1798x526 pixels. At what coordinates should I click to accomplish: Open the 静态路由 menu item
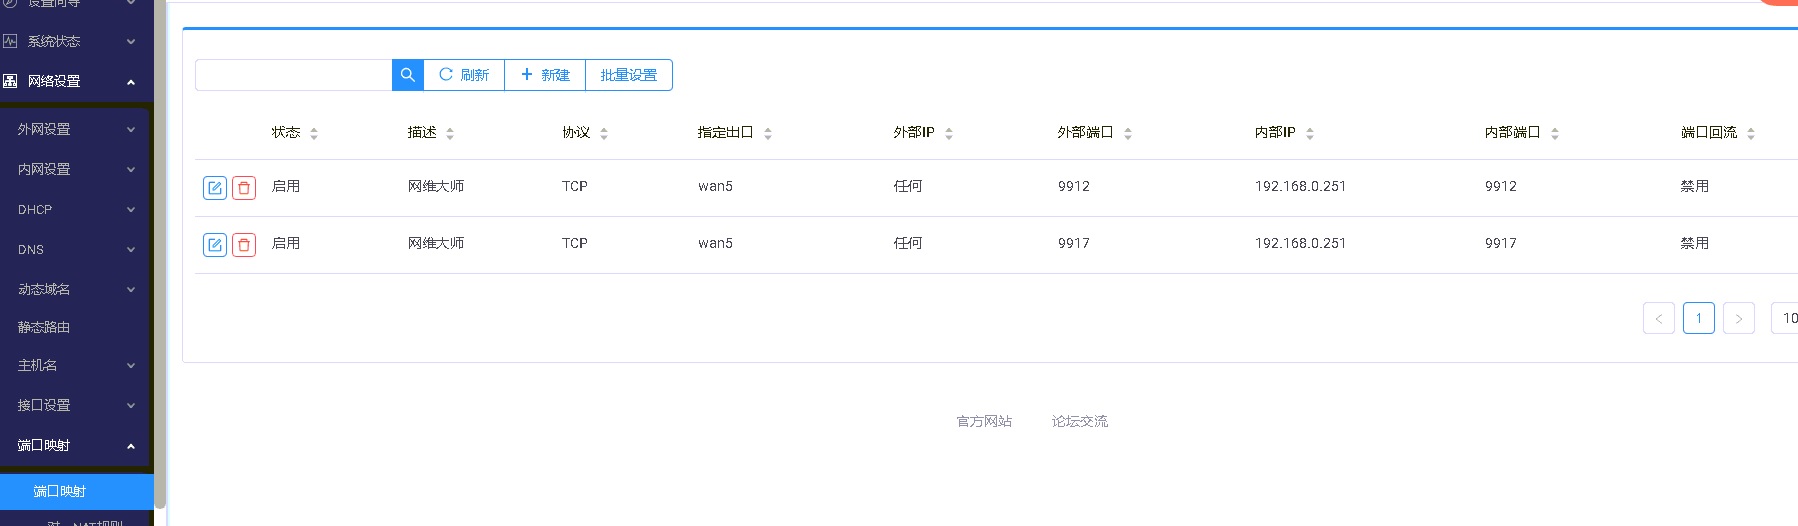click(x=44, y=327)
